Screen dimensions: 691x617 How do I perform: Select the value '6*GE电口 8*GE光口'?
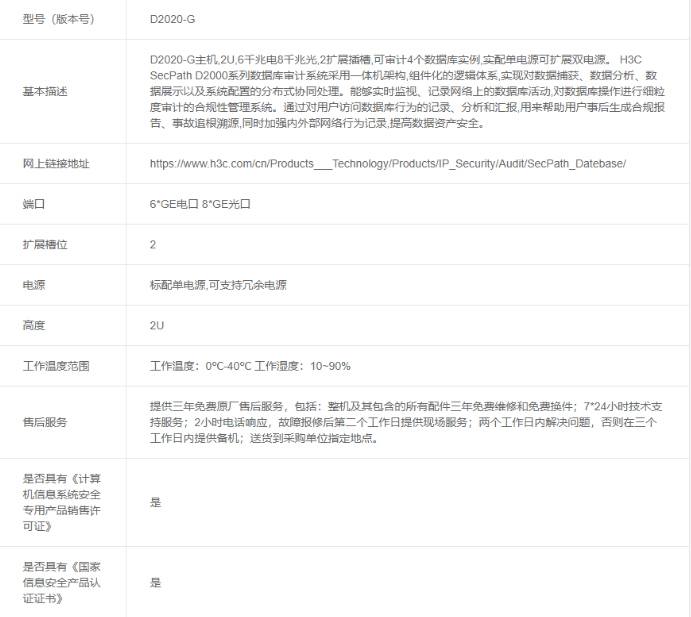pos(200,204)
